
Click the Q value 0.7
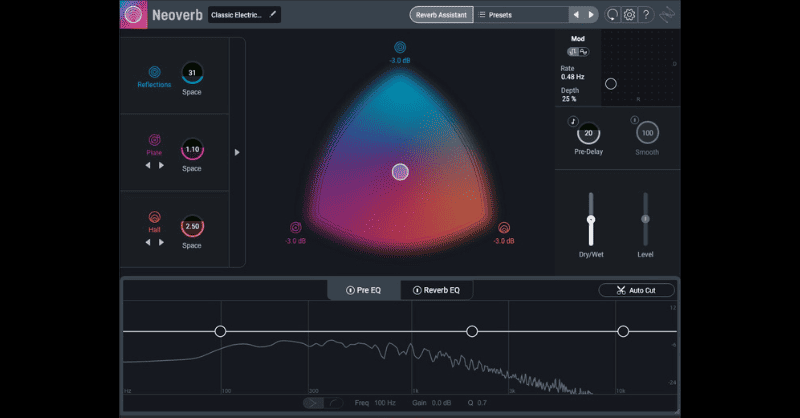[x=482, y=403]
